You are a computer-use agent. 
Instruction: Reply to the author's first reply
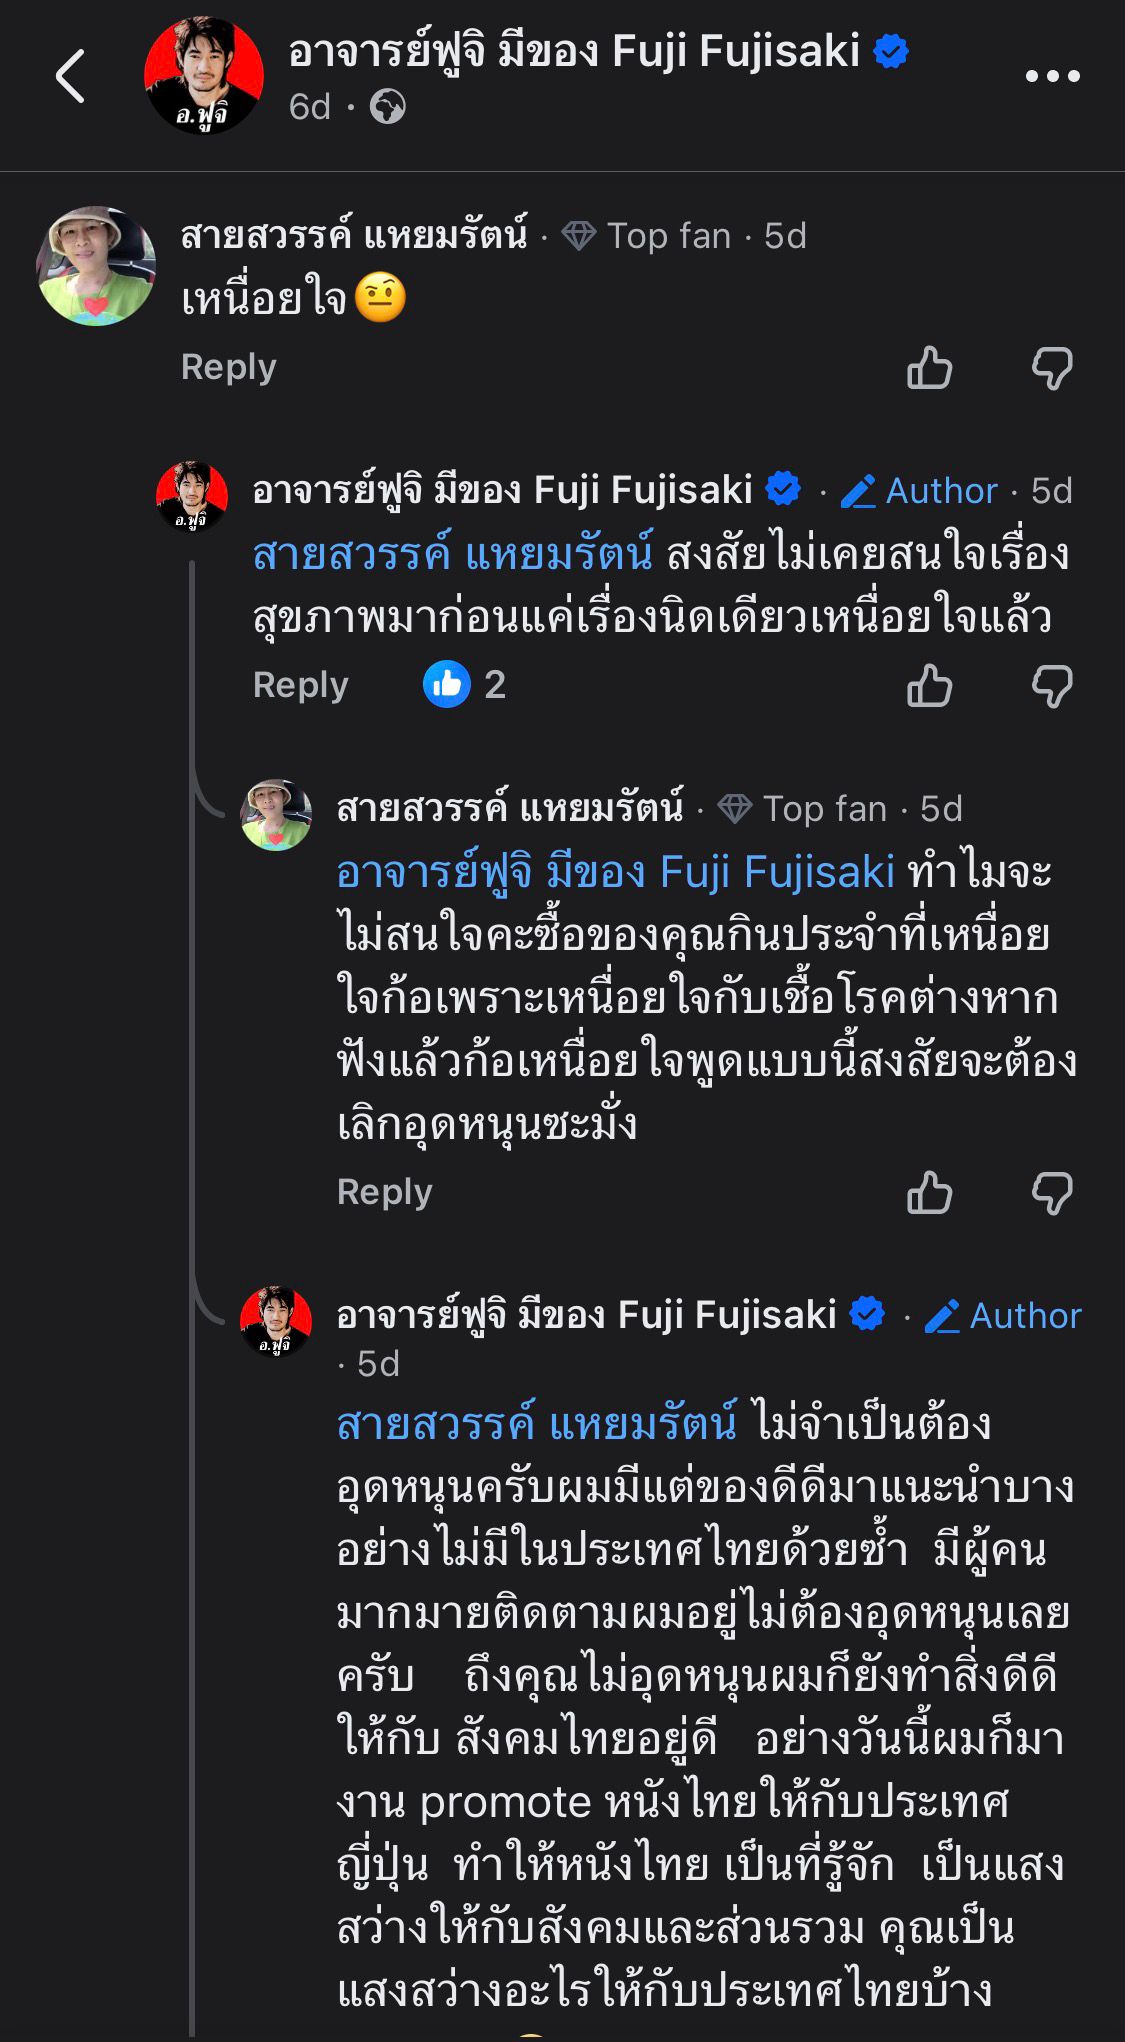pyautogui.click(x=300, y=685)
